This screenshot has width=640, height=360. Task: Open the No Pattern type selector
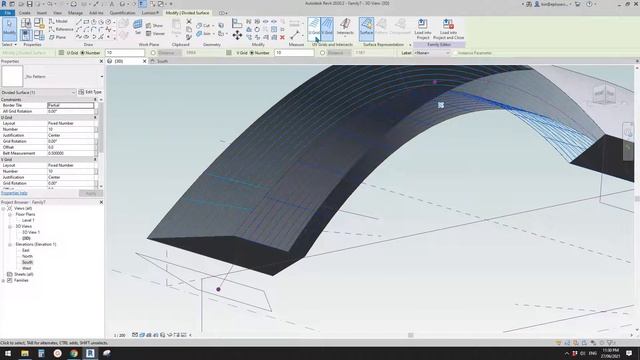52,76
